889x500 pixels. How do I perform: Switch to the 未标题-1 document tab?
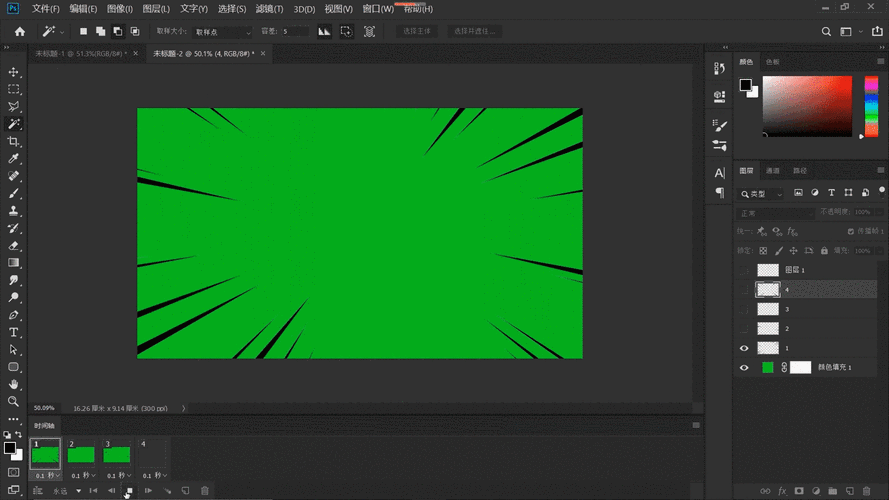point(78,53)
